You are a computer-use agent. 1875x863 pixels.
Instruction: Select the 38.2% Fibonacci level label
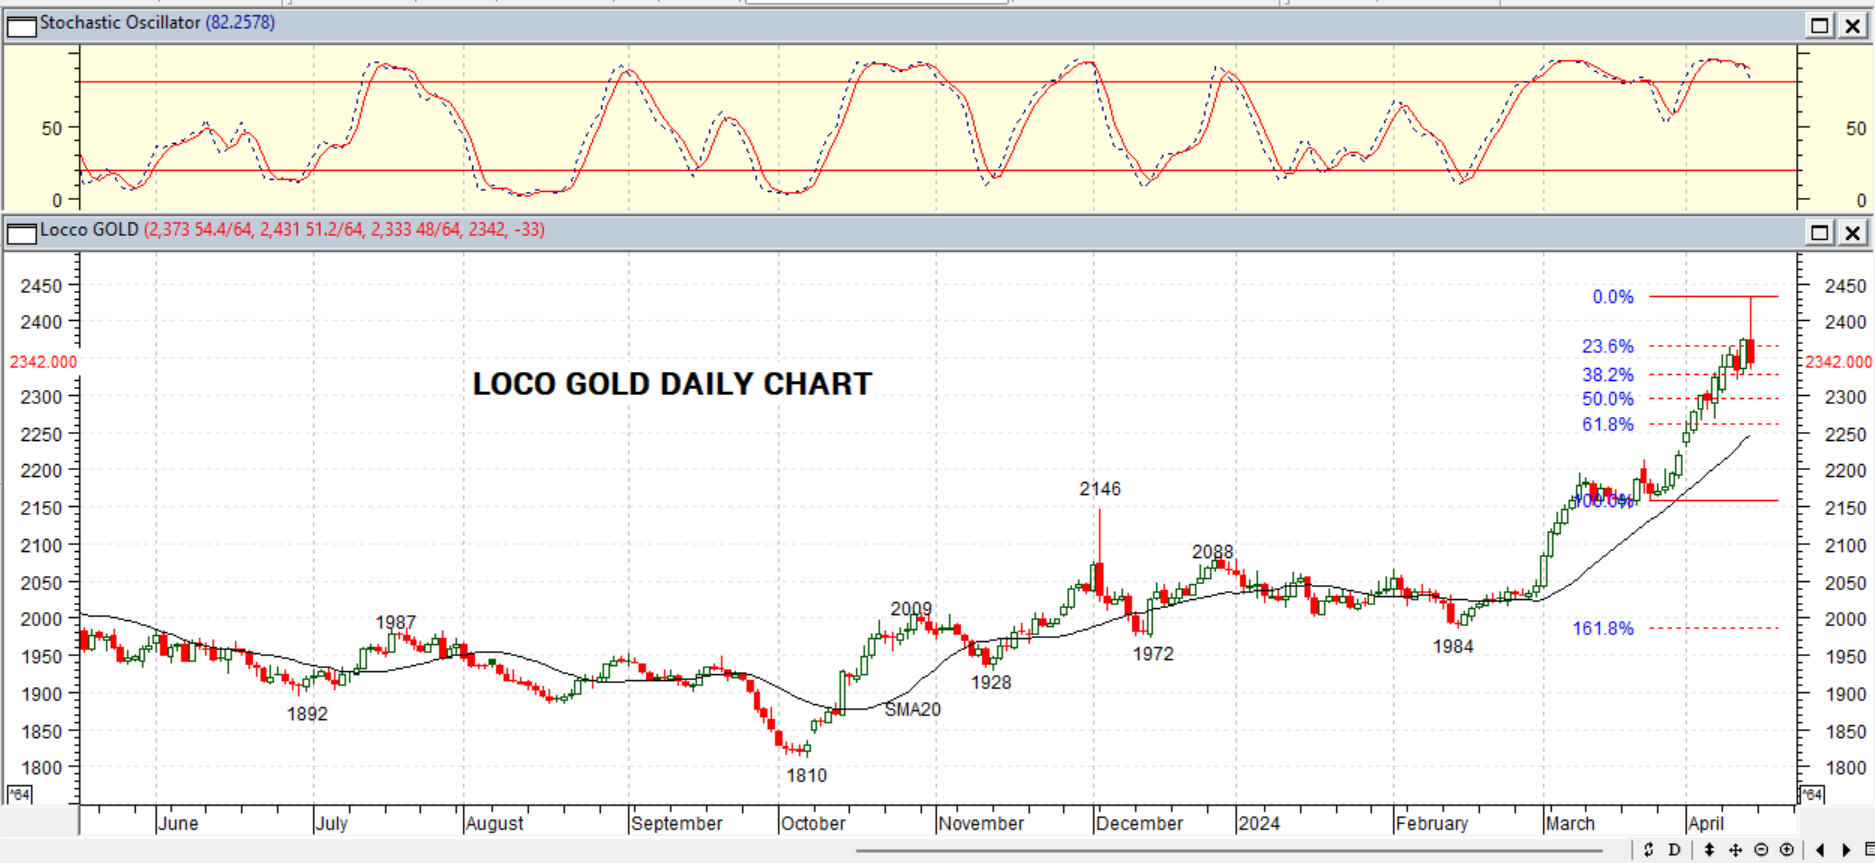[x=1607, y=375]
